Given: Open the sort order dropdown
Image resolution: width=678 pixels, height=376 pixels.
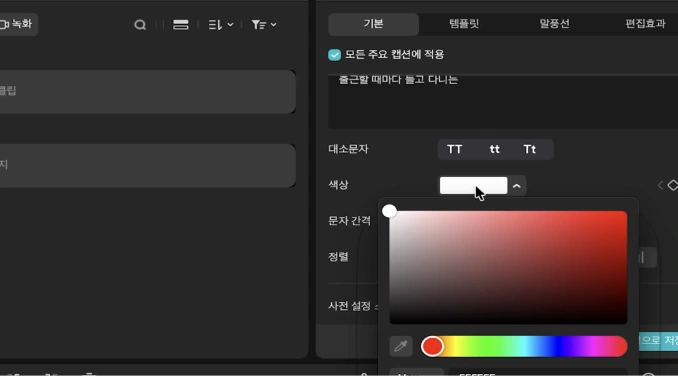Looking at the screenshot, I should pos(221,25).
